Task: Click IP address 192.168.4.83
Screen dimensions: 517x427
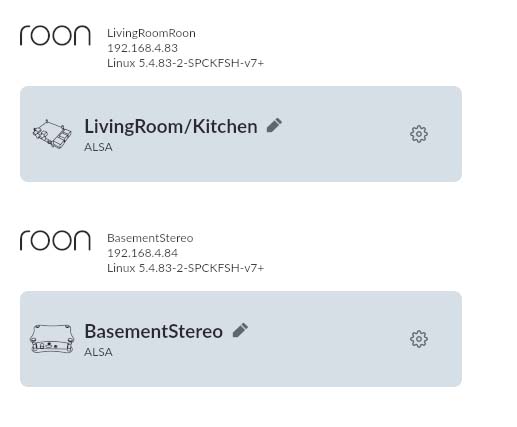Action: click(142, 48)
